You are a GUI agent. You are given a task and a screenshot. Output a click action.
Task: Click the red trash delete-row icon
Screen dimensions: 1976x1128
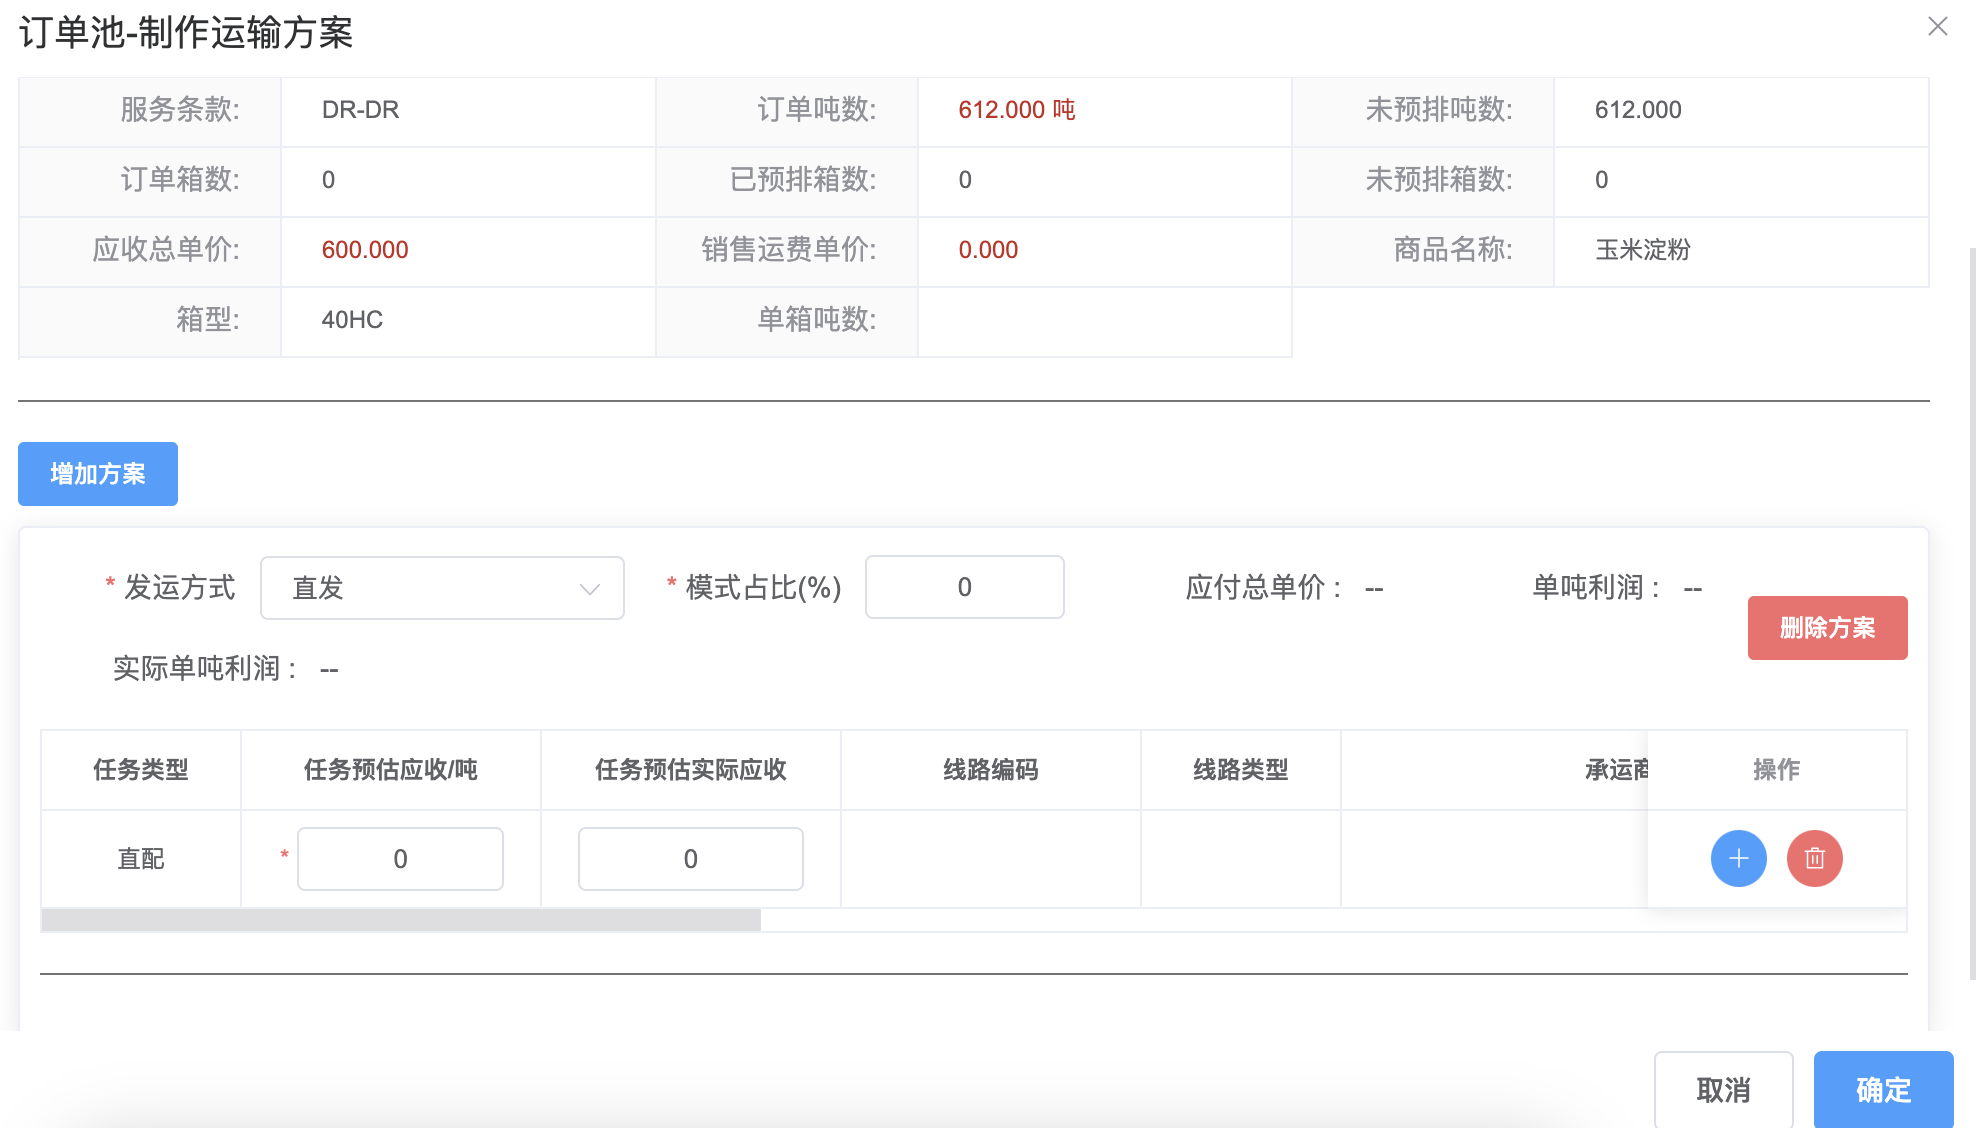pyautogui.click(x=1814, y=858)
